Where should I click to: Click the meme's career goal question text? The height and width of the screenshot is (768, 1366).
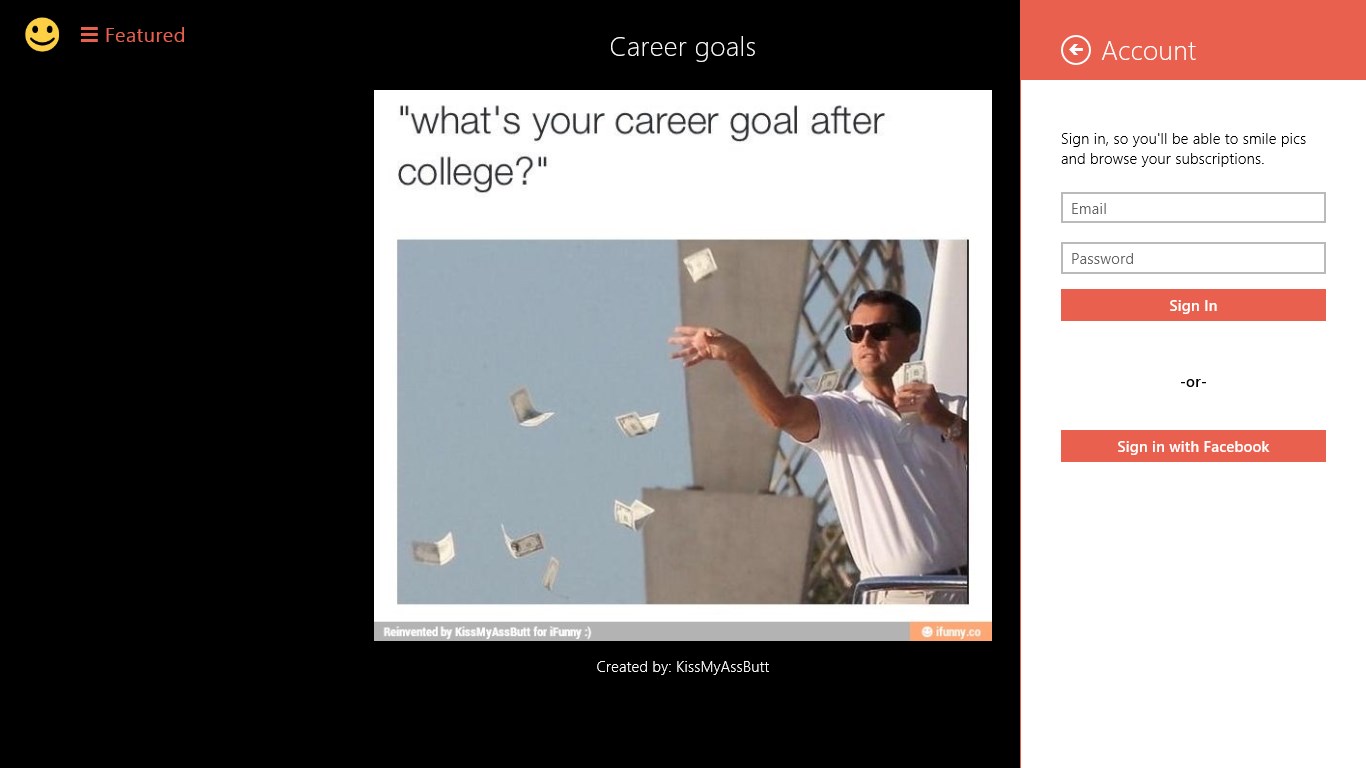[x=640, y=146]
